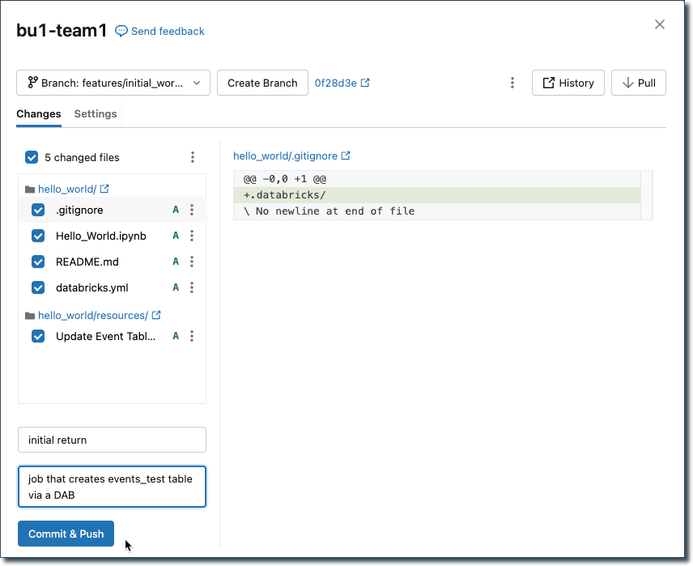Open top toolbar more options kebab menu
693x566 pixels.
[512, 83]
